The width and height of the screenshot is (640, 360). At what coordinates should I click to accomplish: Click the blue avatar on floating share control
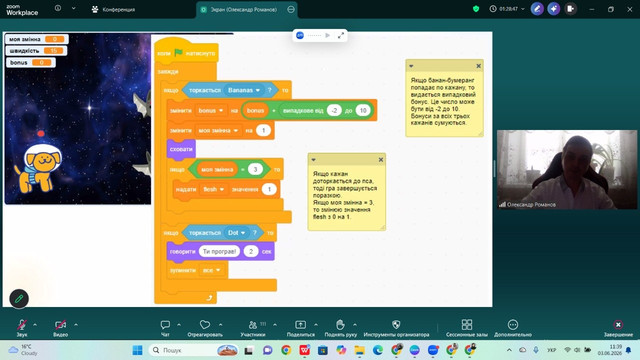tap(300, 36)
